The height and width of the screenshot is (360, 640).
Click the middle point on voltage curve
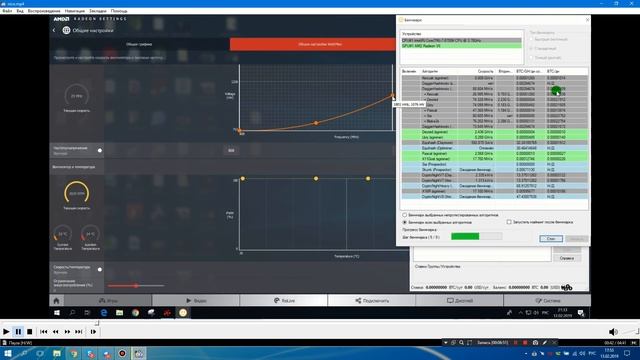[316, 123]
